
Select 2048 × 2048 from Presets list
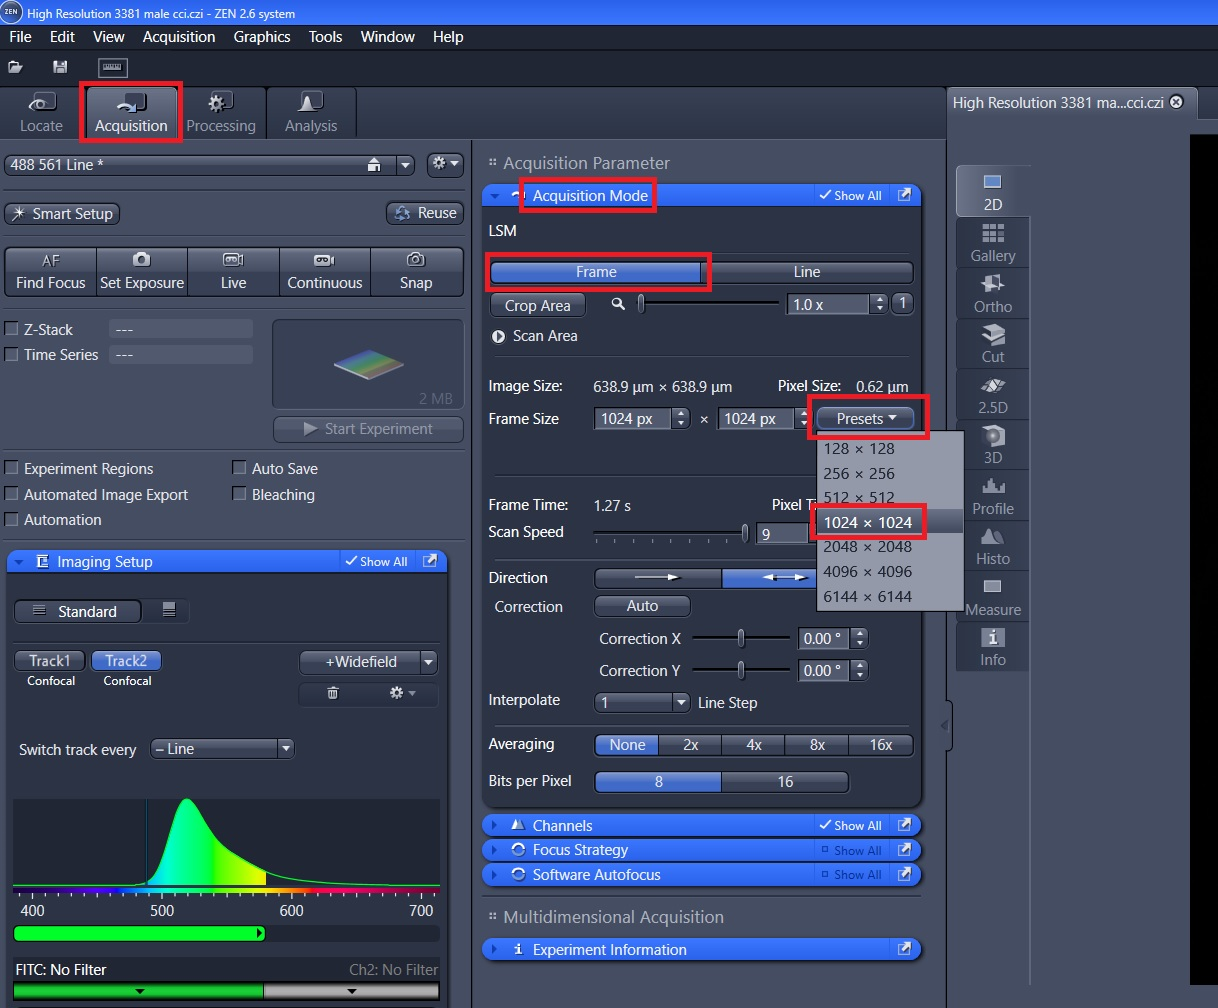[867, 547]
